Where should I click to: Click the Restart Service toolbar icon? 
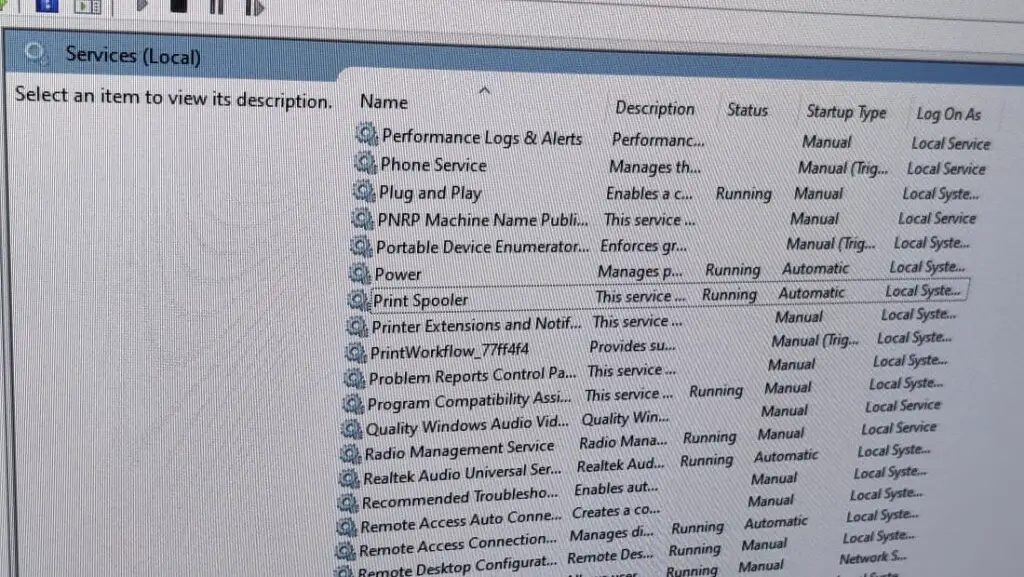(x=254, y=7)
